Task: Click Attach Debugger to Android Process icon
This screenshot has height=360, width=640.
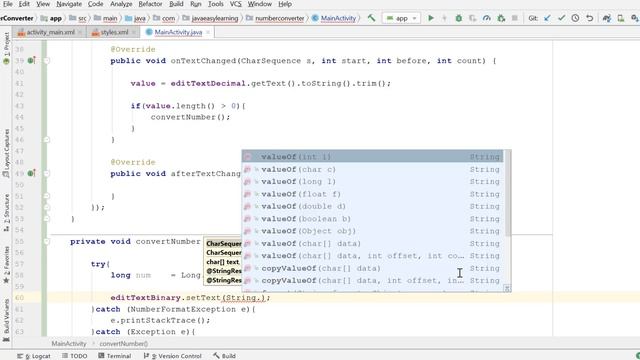Action: tap(501, 18)
